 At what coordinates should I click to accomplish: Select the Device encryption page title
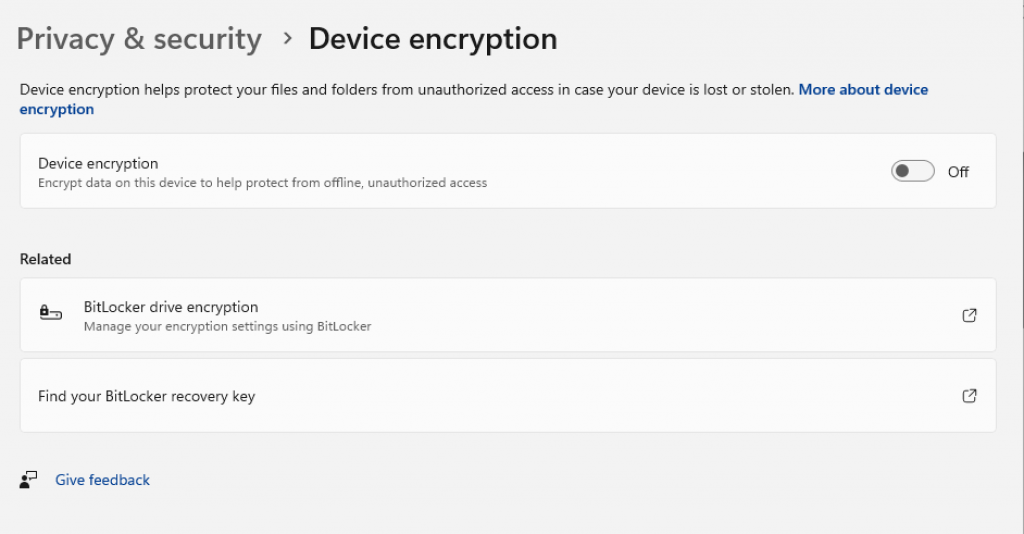(x=432, y=39)
